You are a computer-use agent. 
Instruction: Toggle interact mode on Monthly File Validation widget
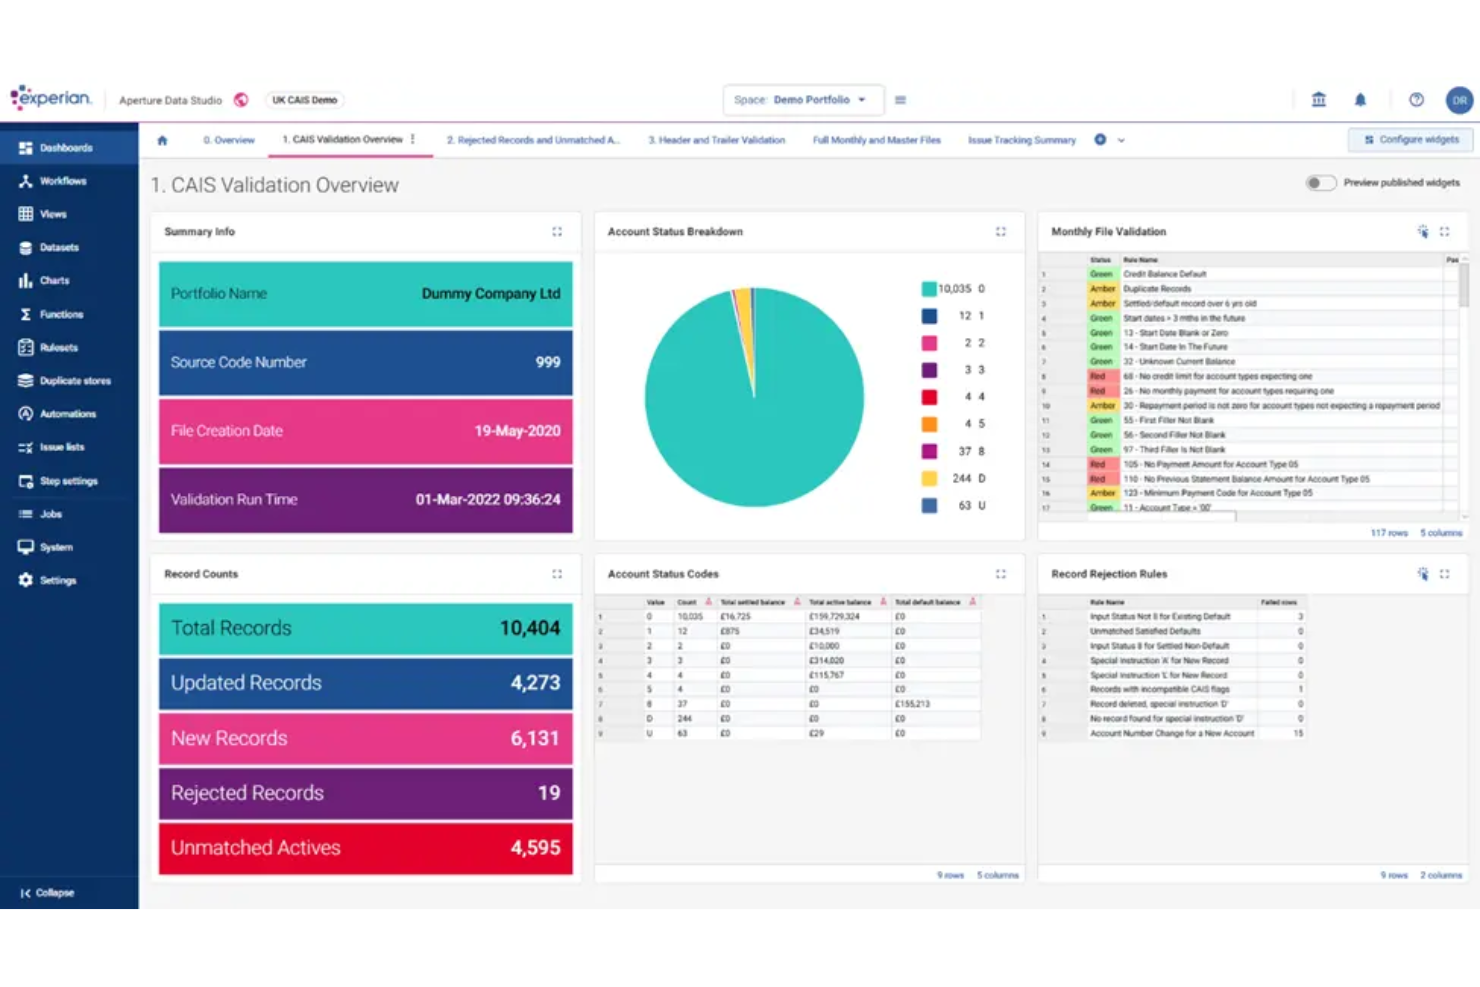[1423, 231]
